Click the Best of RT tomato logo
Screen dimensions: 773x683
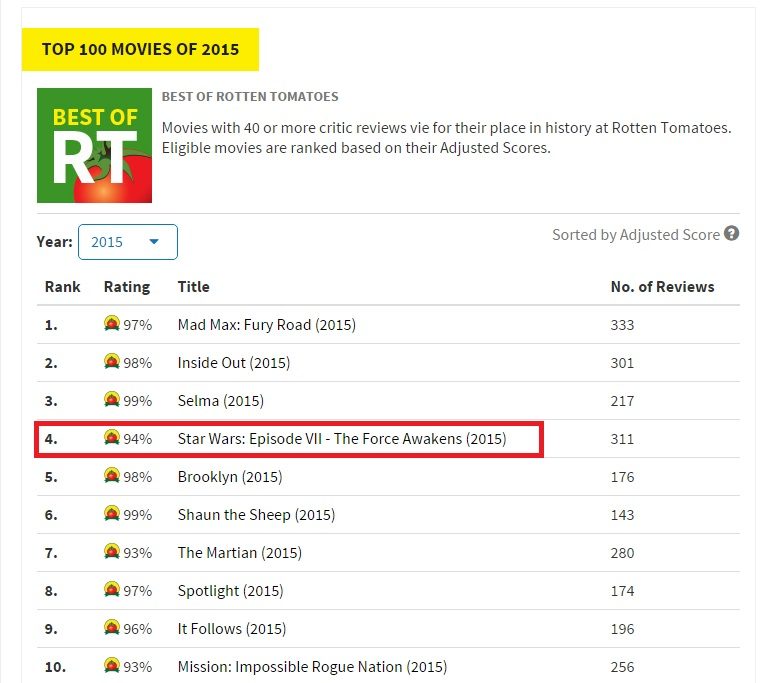tap(94, 145)
